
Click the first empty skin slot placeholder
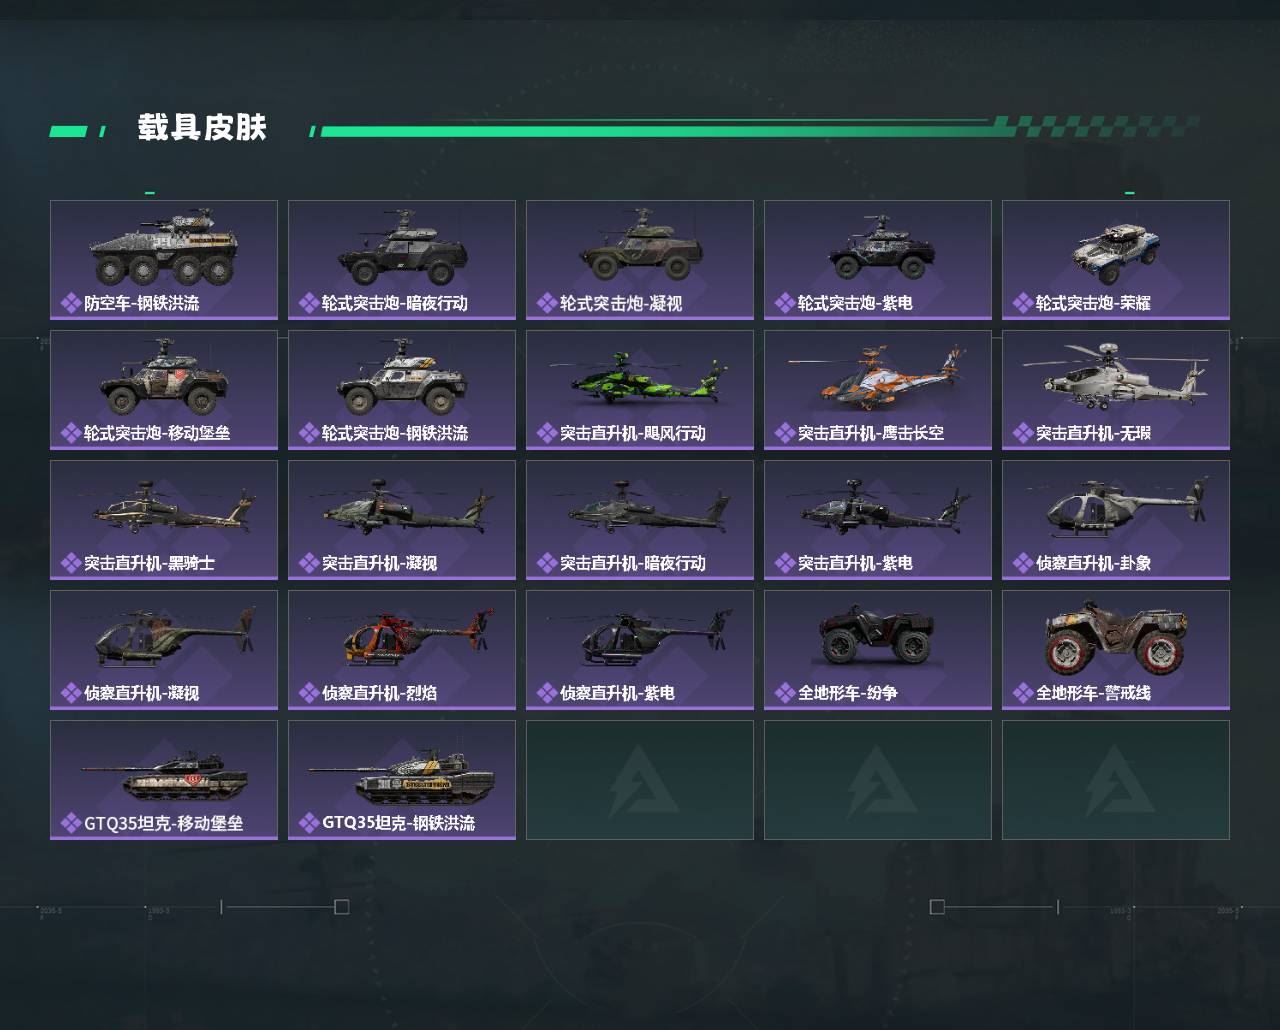(x=640, y=780)
